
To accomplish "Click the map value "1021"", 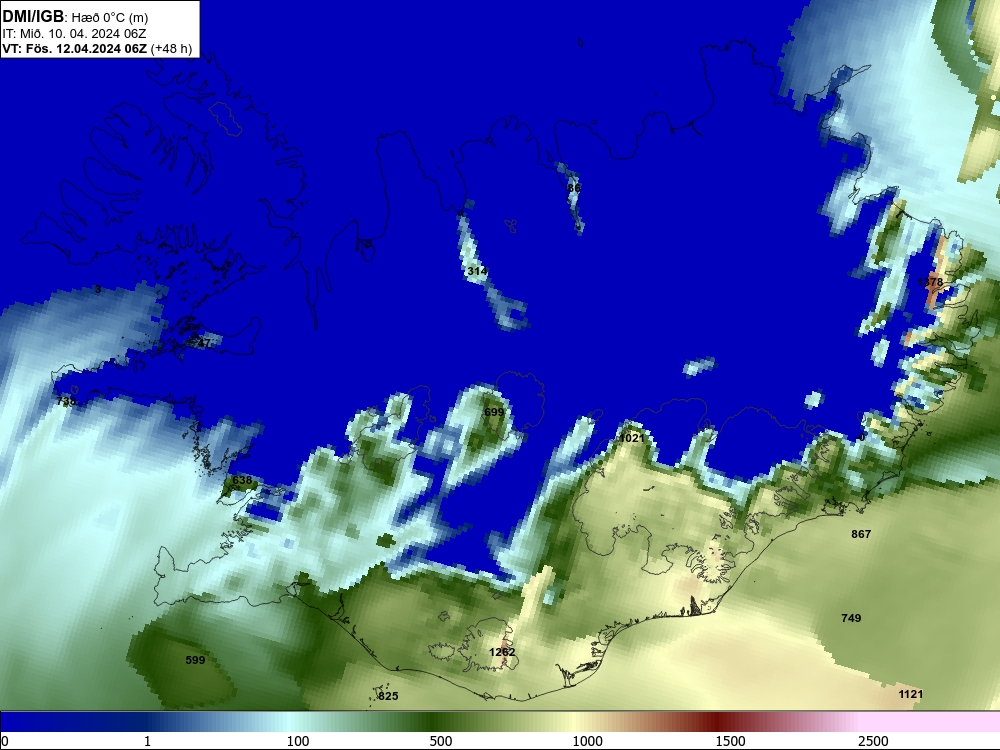I will [x=631, y=438].
